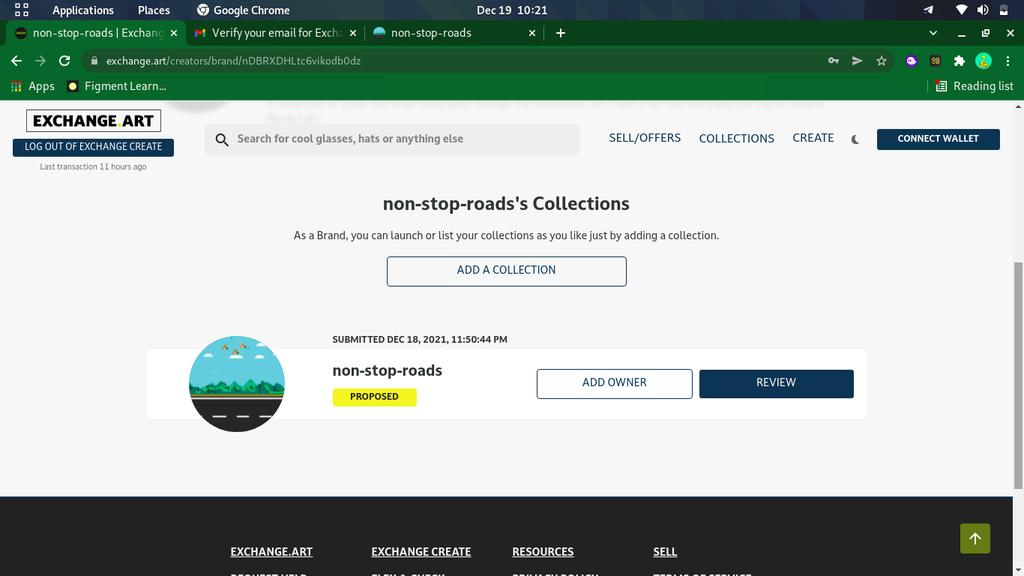The image size is (1024, 576).
Task: Click the SUBMITTED DEC 18, 2021 timestamp
Action: (419, 339)
